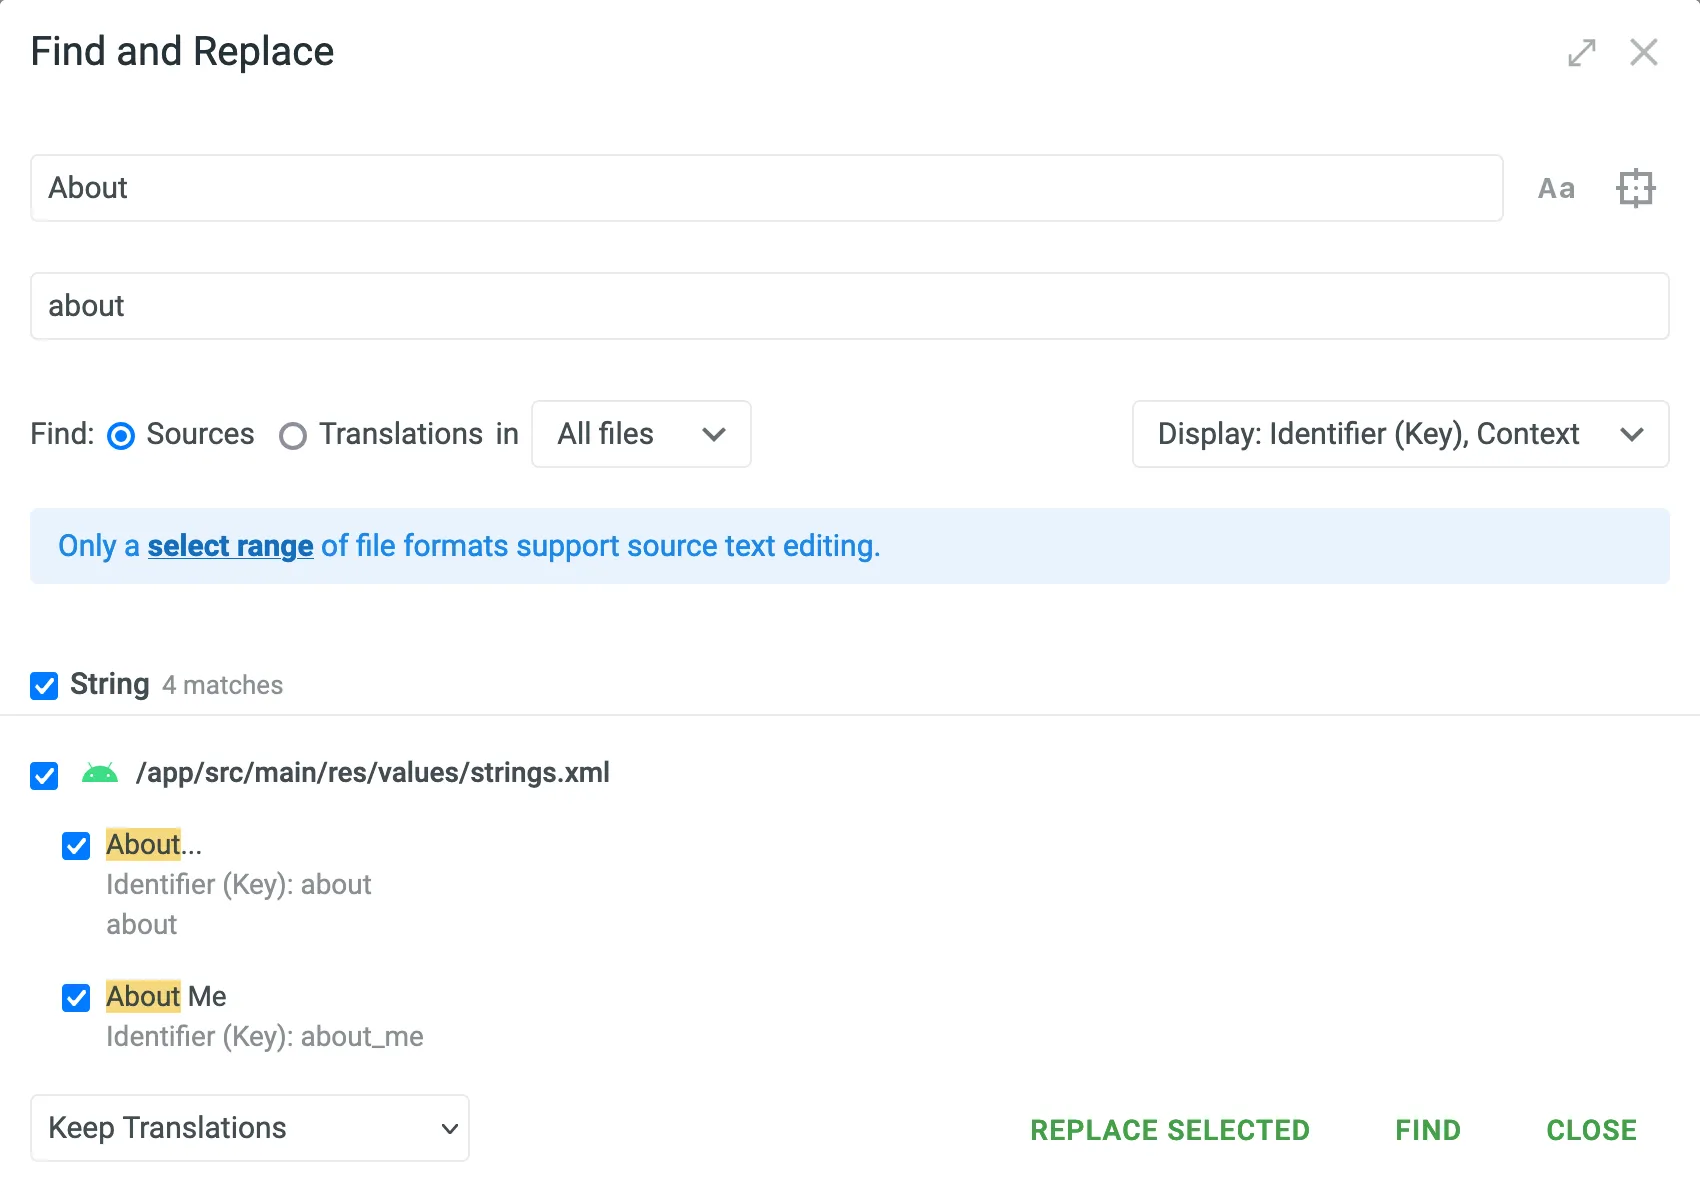Deselect the "About Me" string checkbox
This screenshot has width=1700, height=1192.
tap(76, 998)
